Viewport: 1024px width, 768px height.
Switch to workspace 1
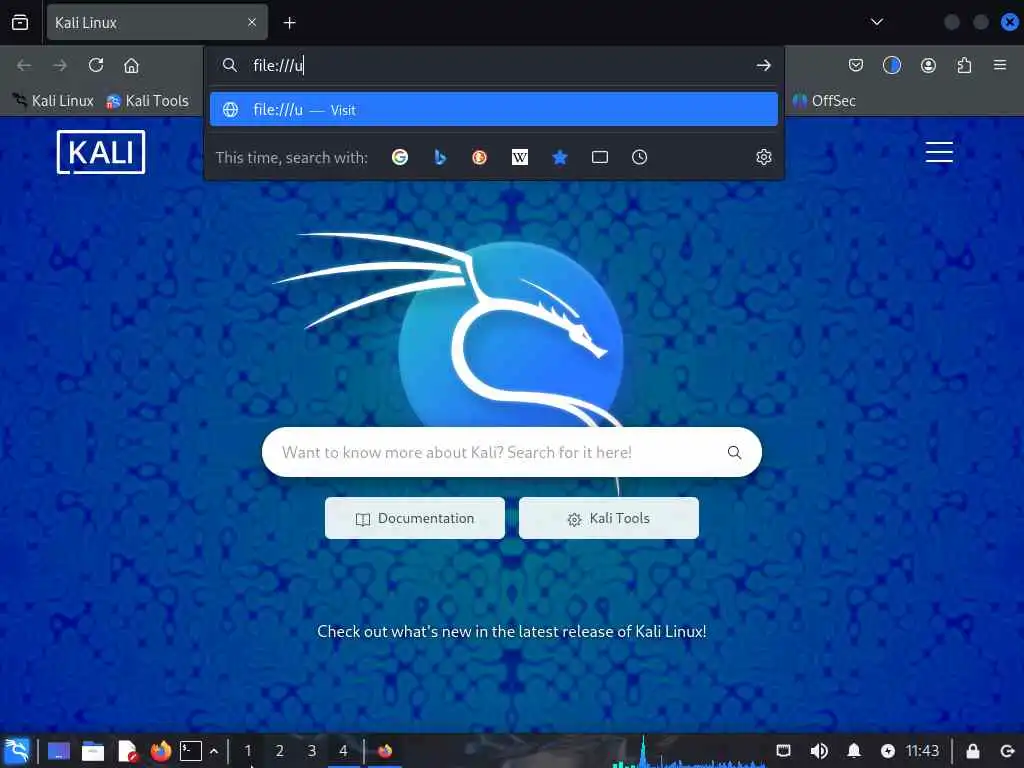coord(248,751)
